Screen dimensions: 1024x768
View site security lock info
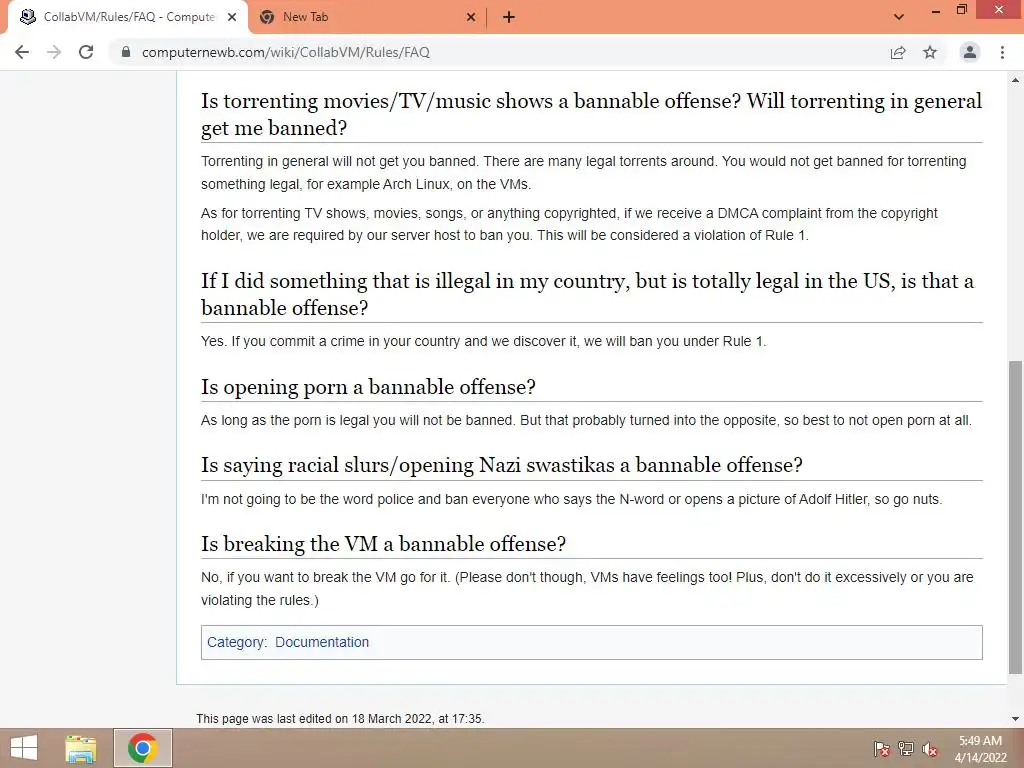point(126,52)
